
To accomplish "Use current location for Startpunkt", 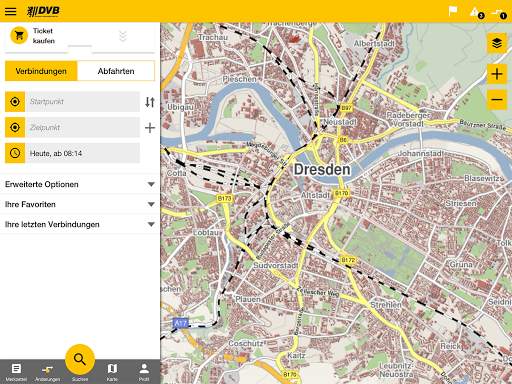I will click(x=15, y=101).
